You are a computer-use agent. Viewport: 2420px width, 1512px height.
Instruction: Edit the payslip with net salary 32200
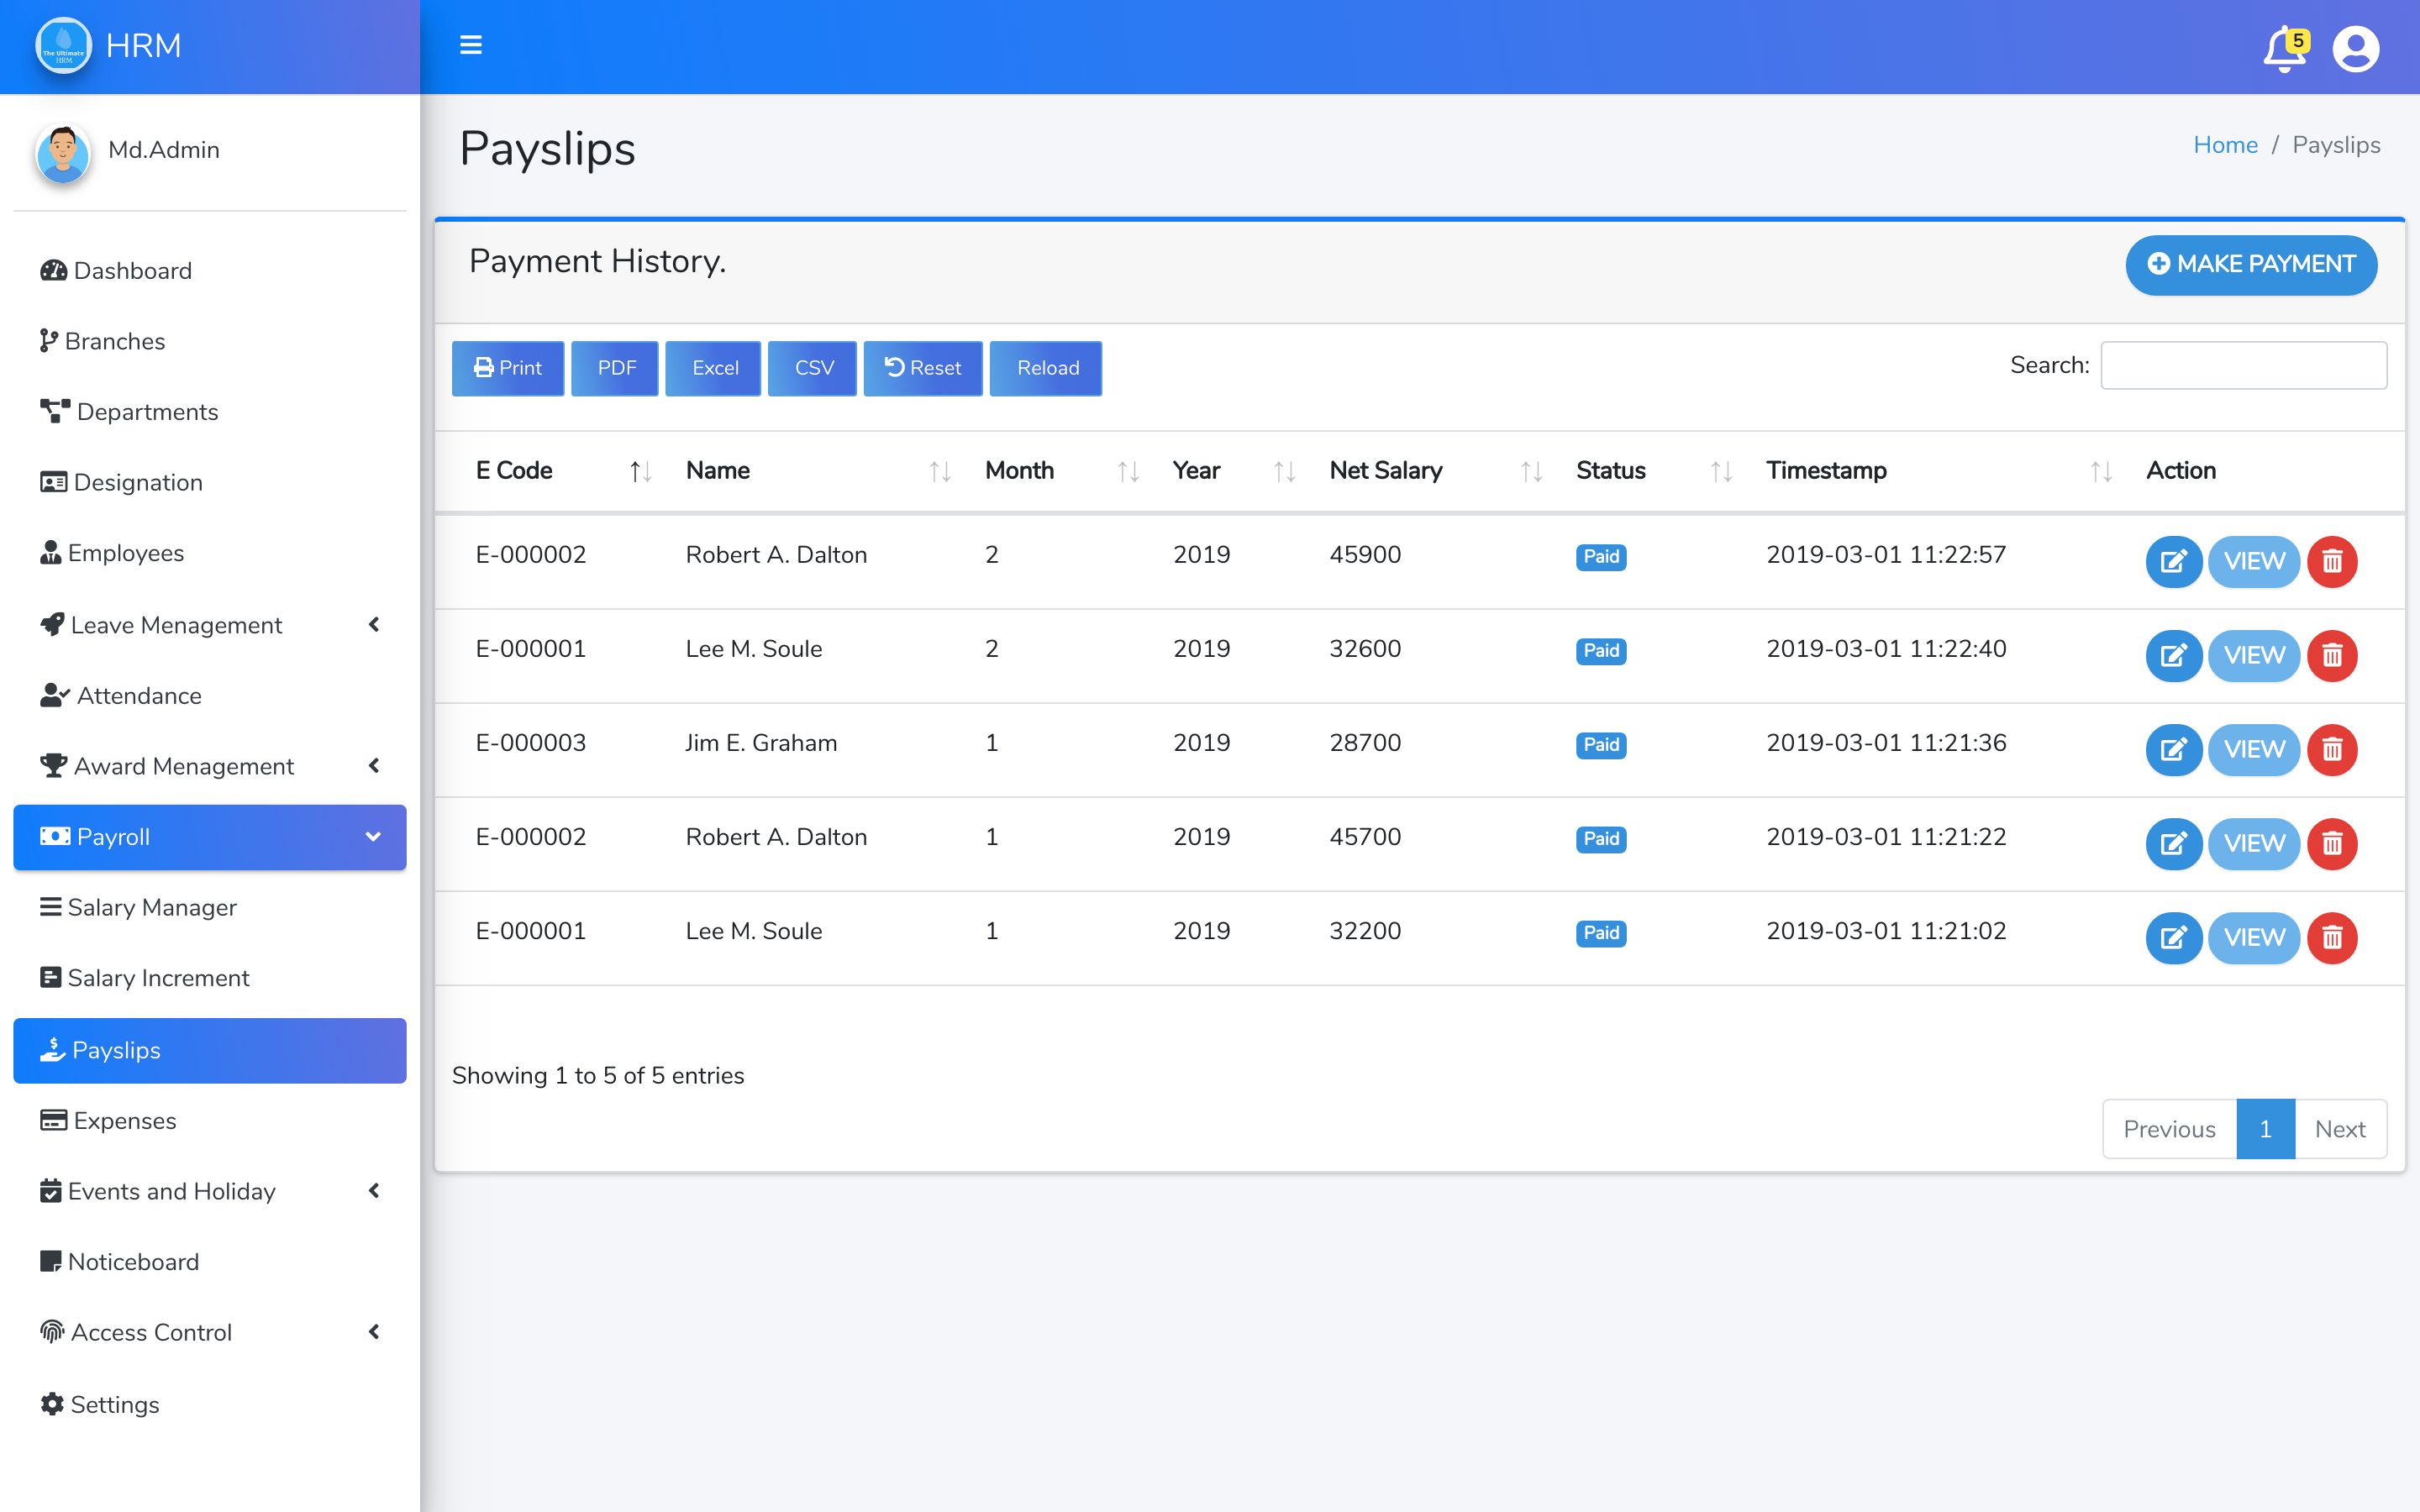(2173, 937)
